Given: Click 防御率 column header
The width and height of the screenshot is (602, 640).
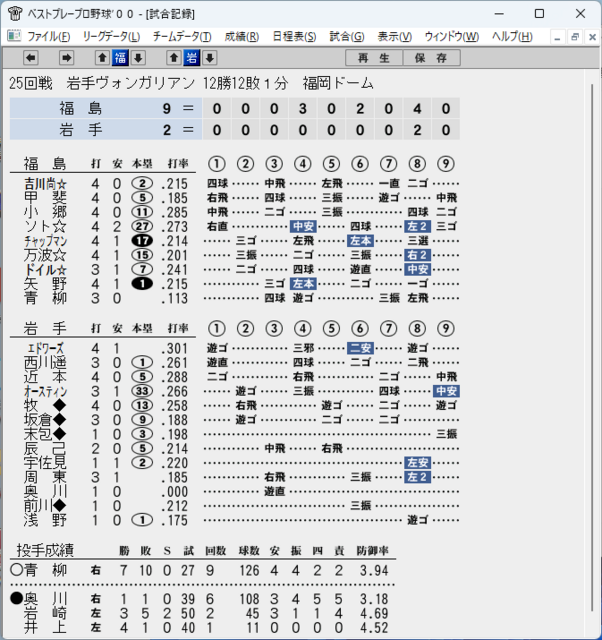Looking at the screenshot, I should coord(373,551).
